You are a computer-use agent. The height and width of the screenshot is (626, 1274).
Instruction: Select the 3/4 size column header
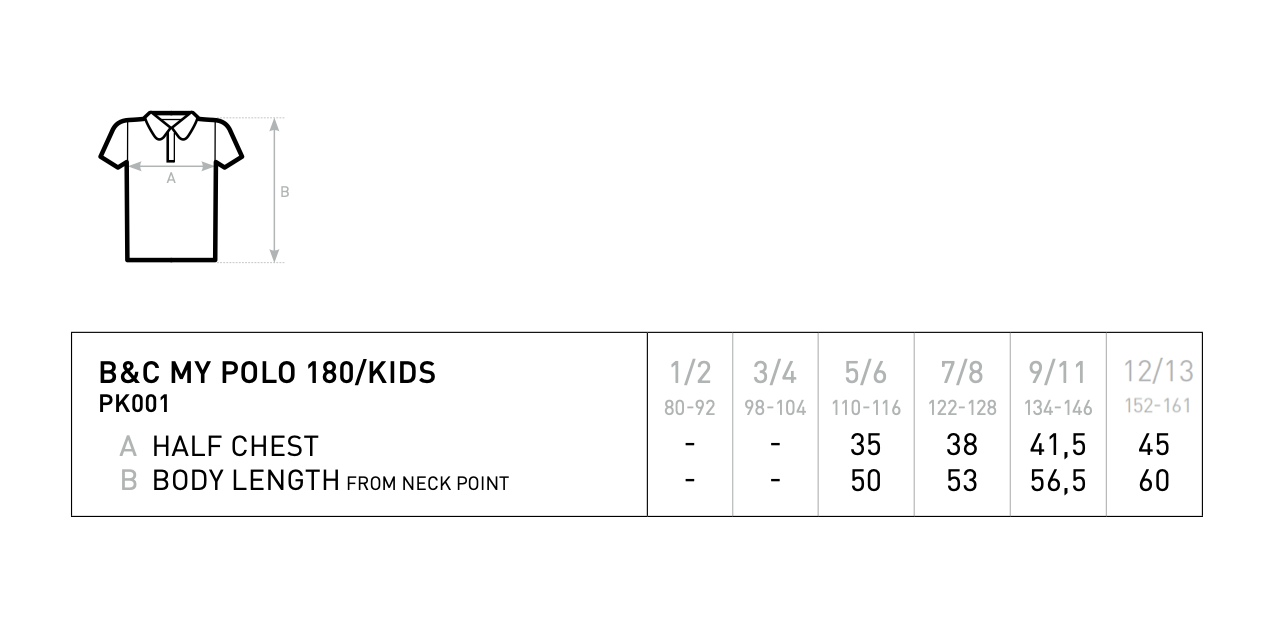(775, 373)
